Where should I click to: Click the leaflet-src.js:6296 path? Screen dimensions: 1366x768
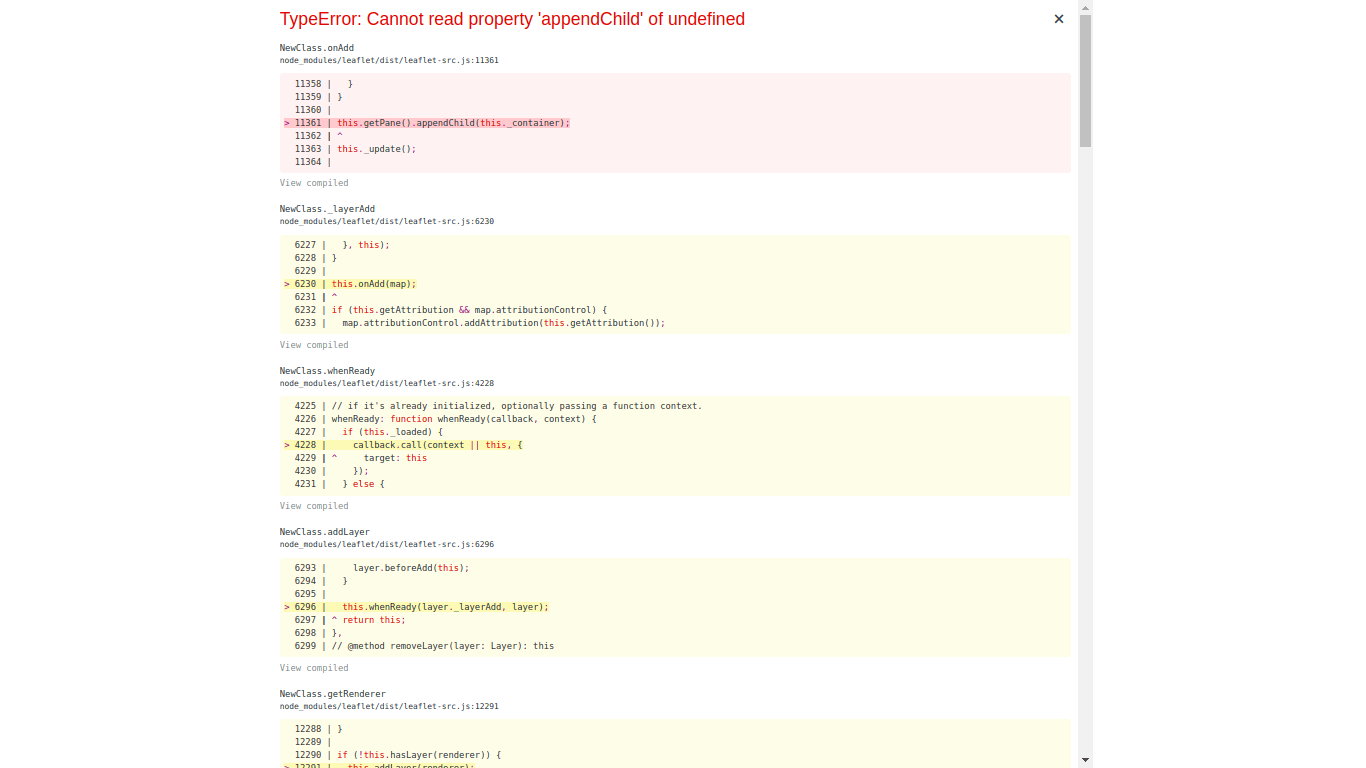pyautogui.click(x=386, y=544)
